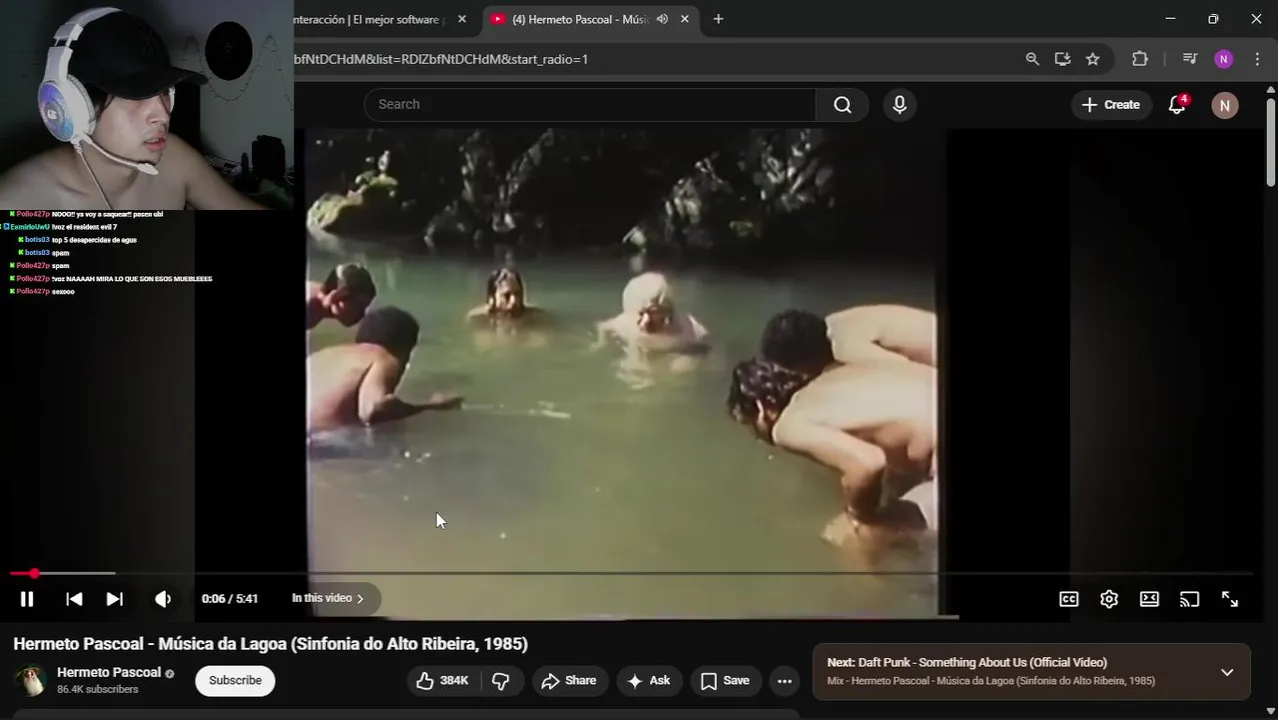The image size is (1278, 720).
Task: Open YouTube account avatar menu
Action: [x=1225, y=105]
